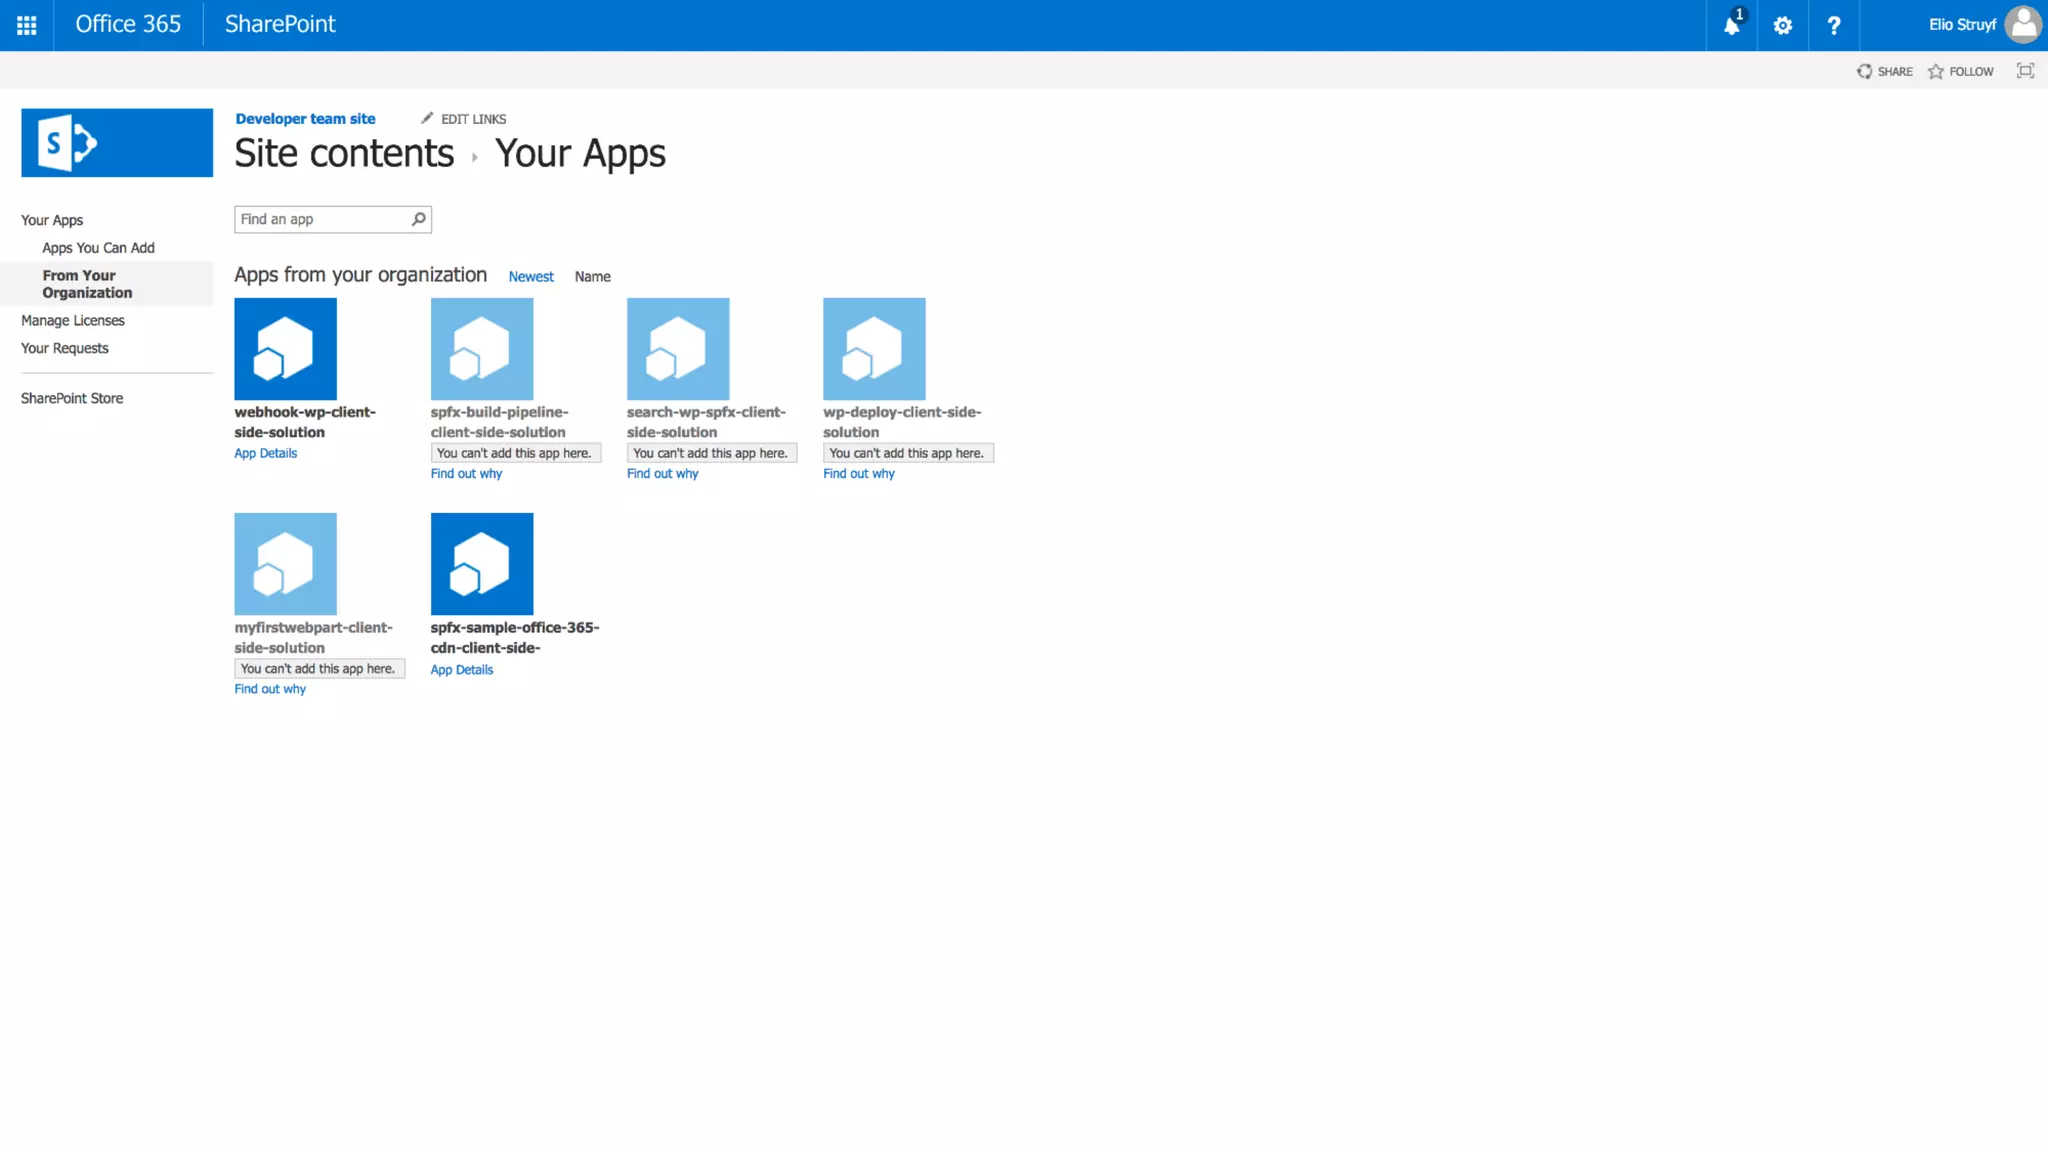This screenshot has width=2048, height=1152.
Task: Select Apps You Can Add in sidebar
Action: click(98, 248)
